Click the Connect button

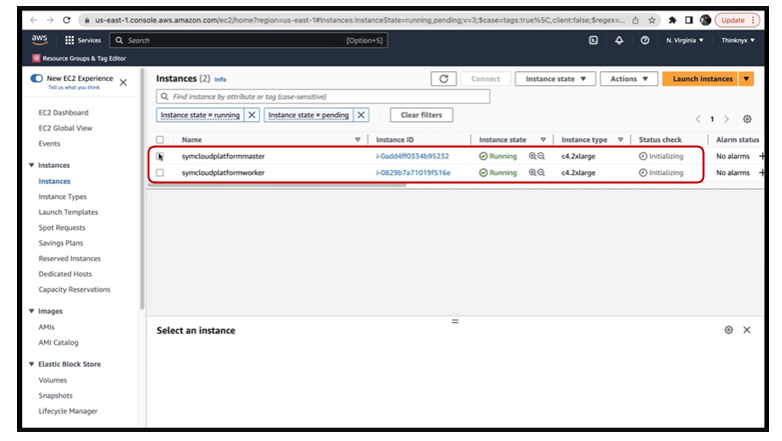[485, 79]
